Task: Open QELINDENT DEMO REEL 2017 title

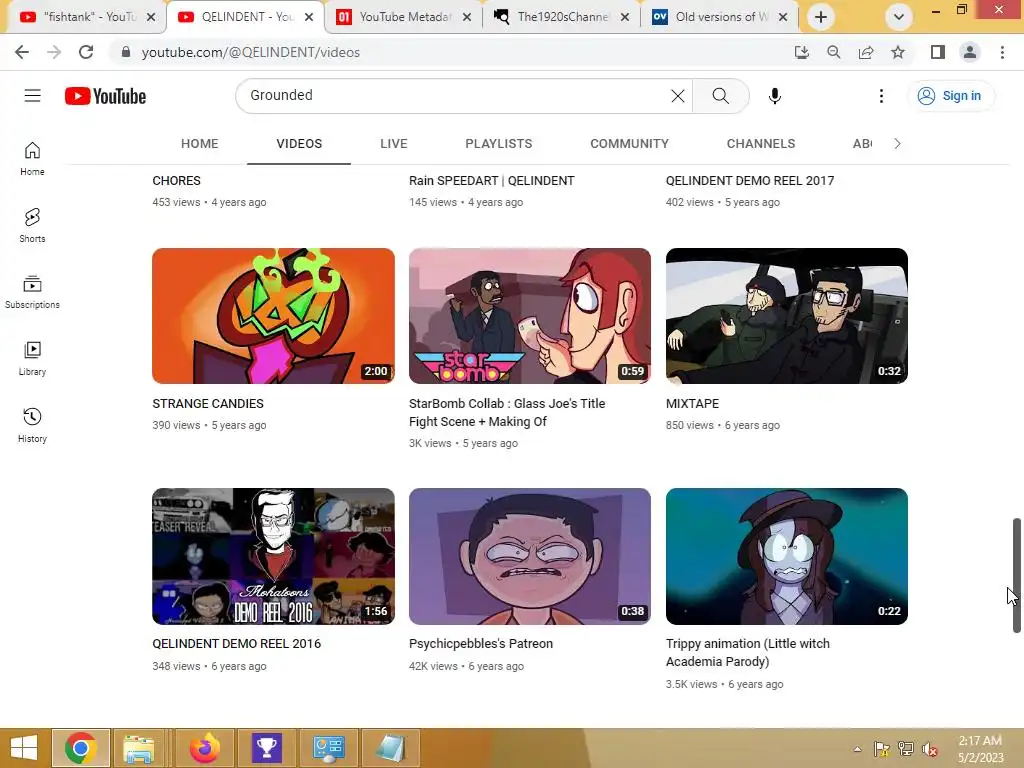Action: pyautogui.click(x=750, y=181)
